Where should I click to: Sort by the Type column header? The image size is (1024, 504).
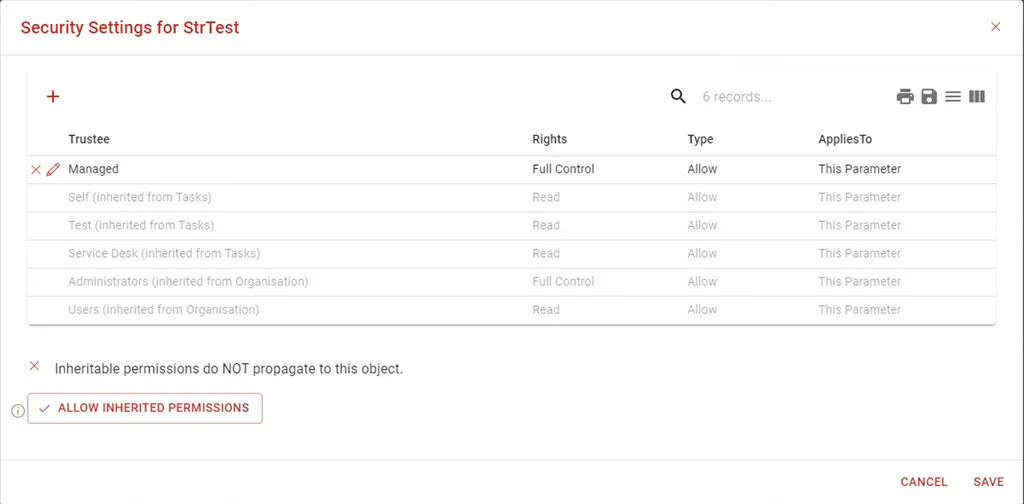(700, 139)
